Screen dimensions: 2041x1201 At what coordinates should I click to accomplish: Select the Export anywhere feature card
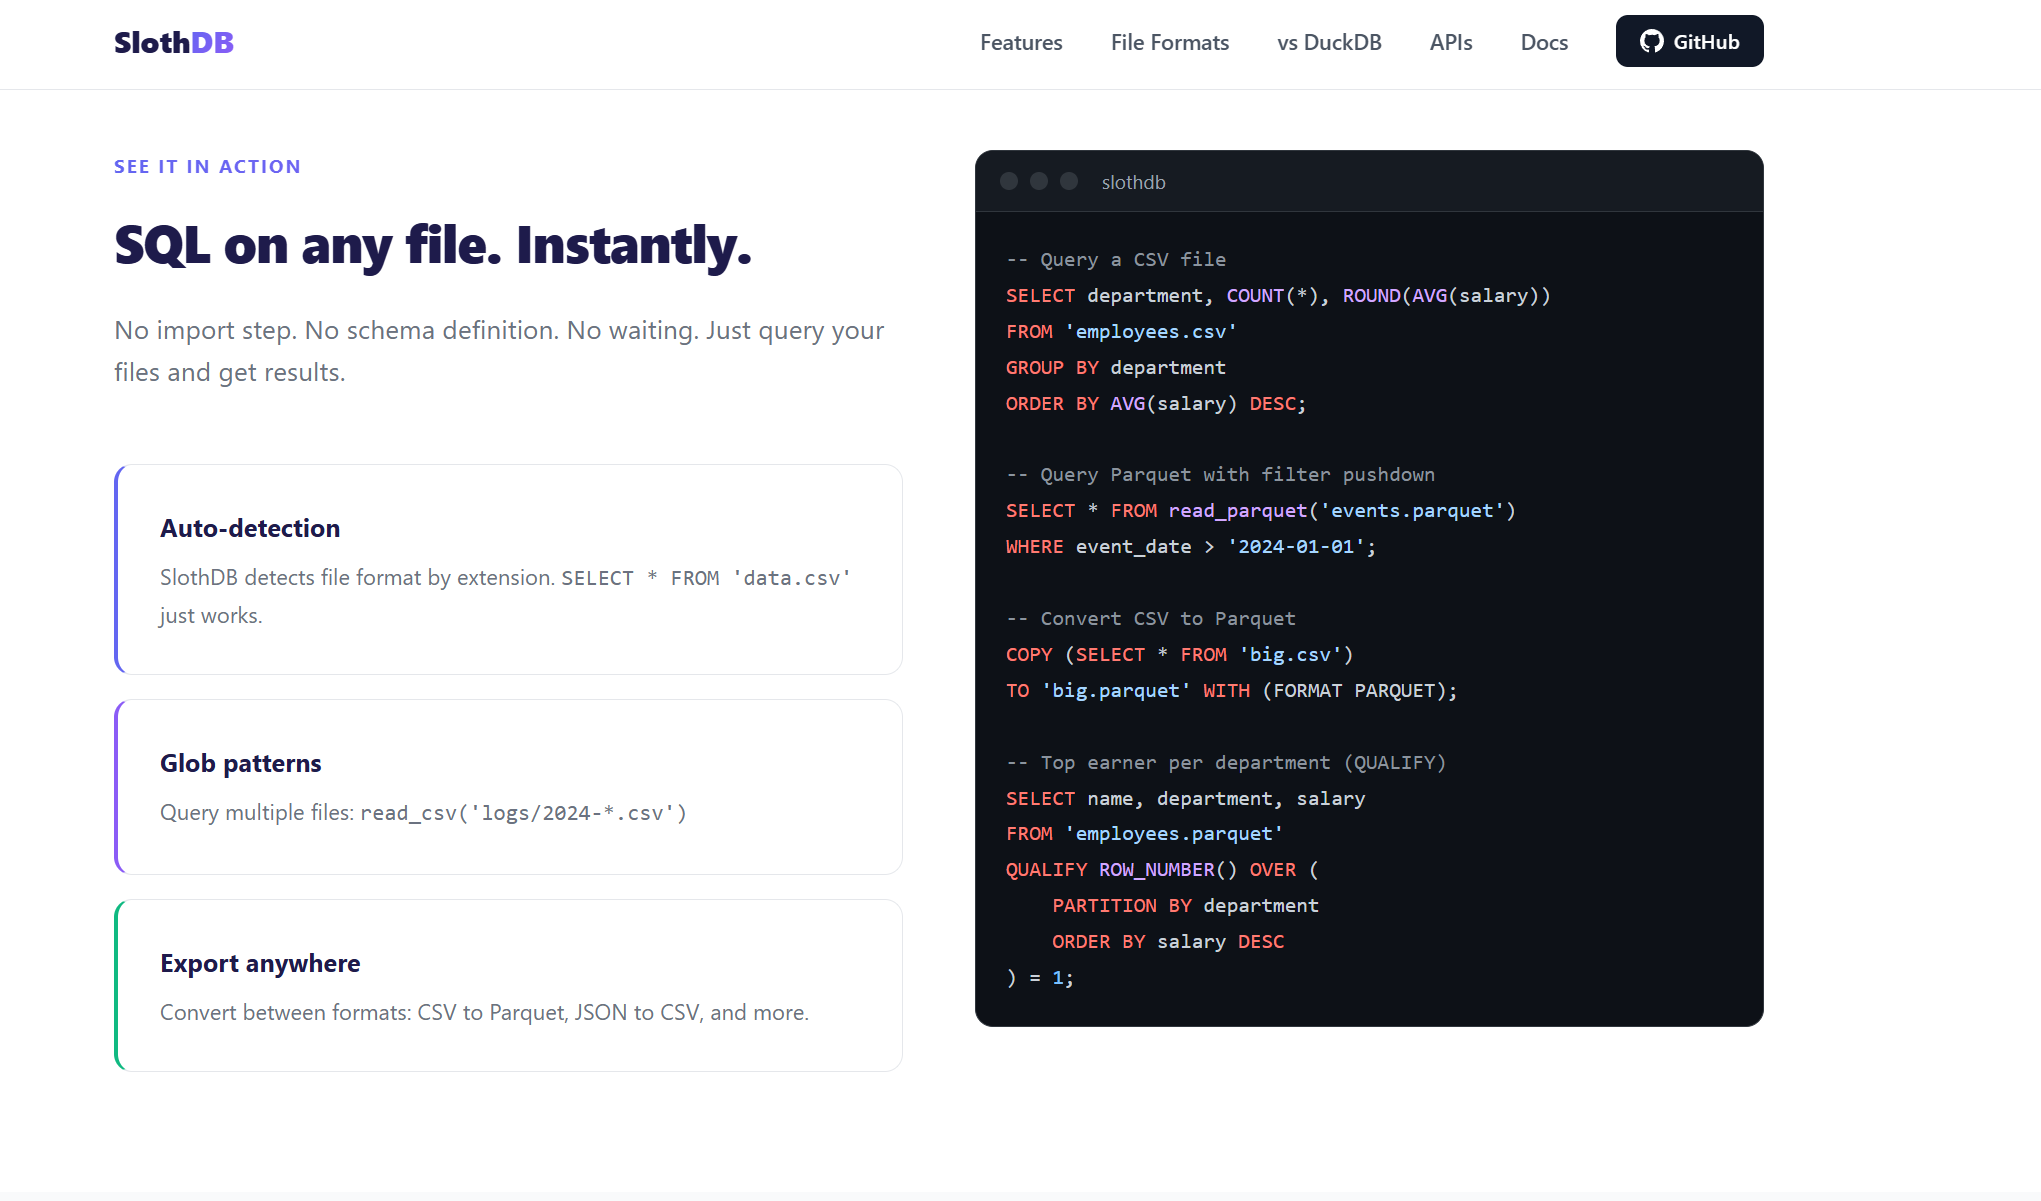(509, 986)
